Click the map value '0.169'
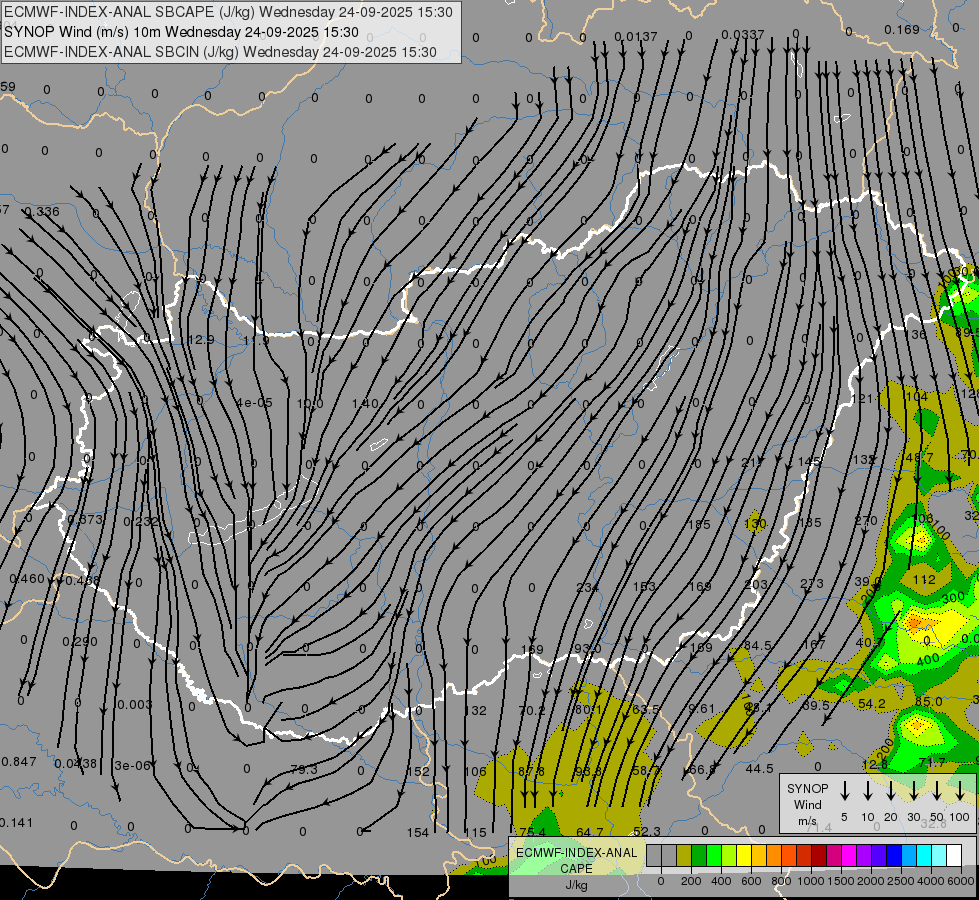This screenshot has height=900, width=979. click(x=902, y=29)
